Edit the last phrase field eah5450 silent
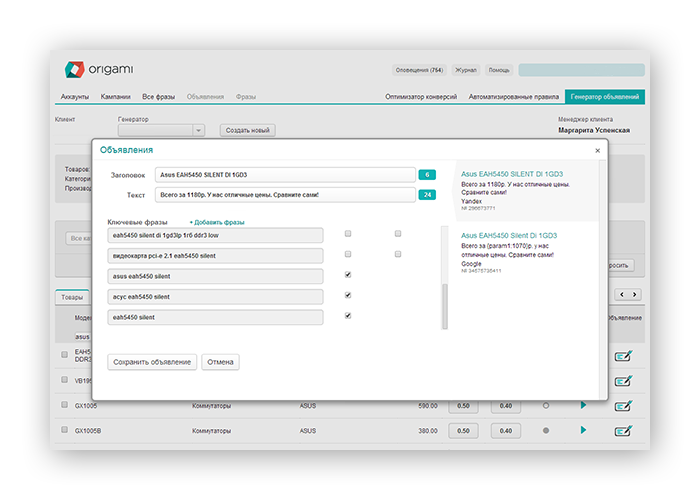Screen dimensions: 700x500 point(215,317)
